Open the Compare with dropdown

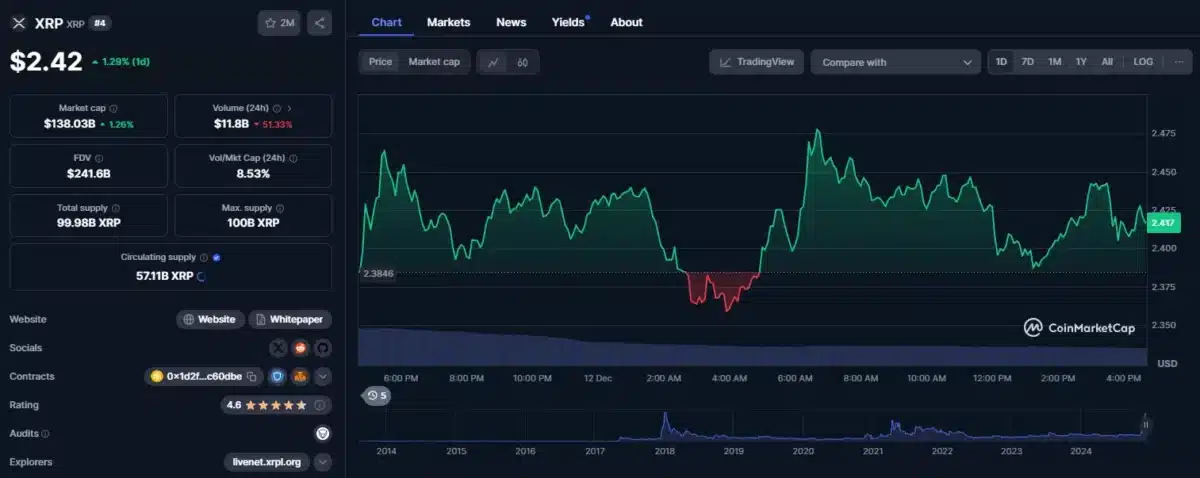click(x=895, y=62)
